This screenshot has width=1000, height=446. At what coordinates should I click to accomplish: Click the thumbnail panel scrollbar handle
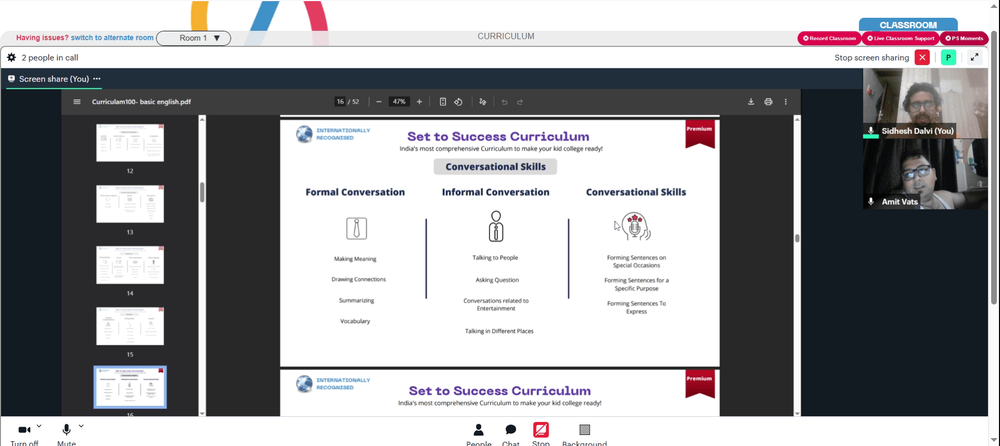[x=202, y=192]
